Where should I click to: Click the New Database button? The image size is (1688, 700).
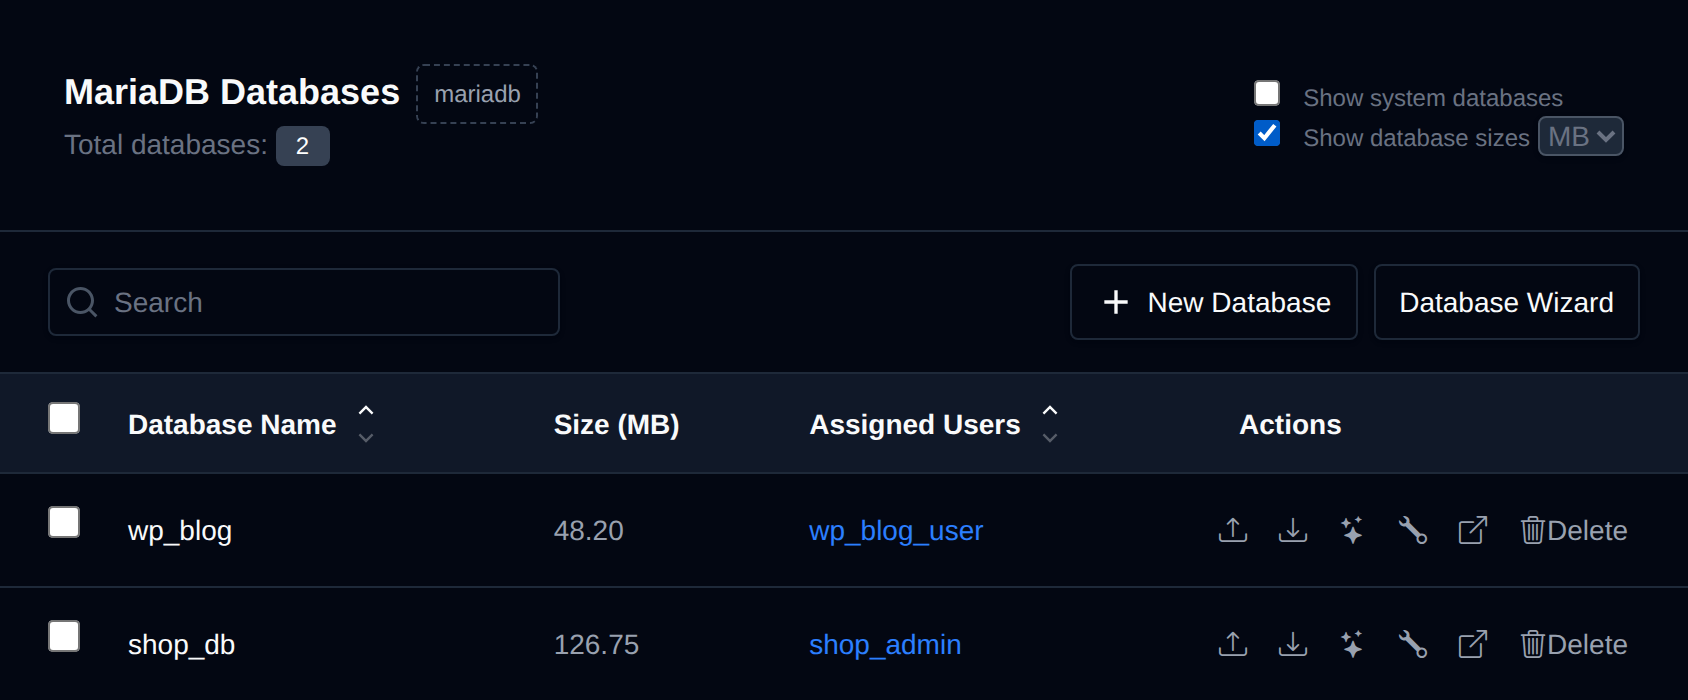pyautogui.click(x=1214, y=302)
